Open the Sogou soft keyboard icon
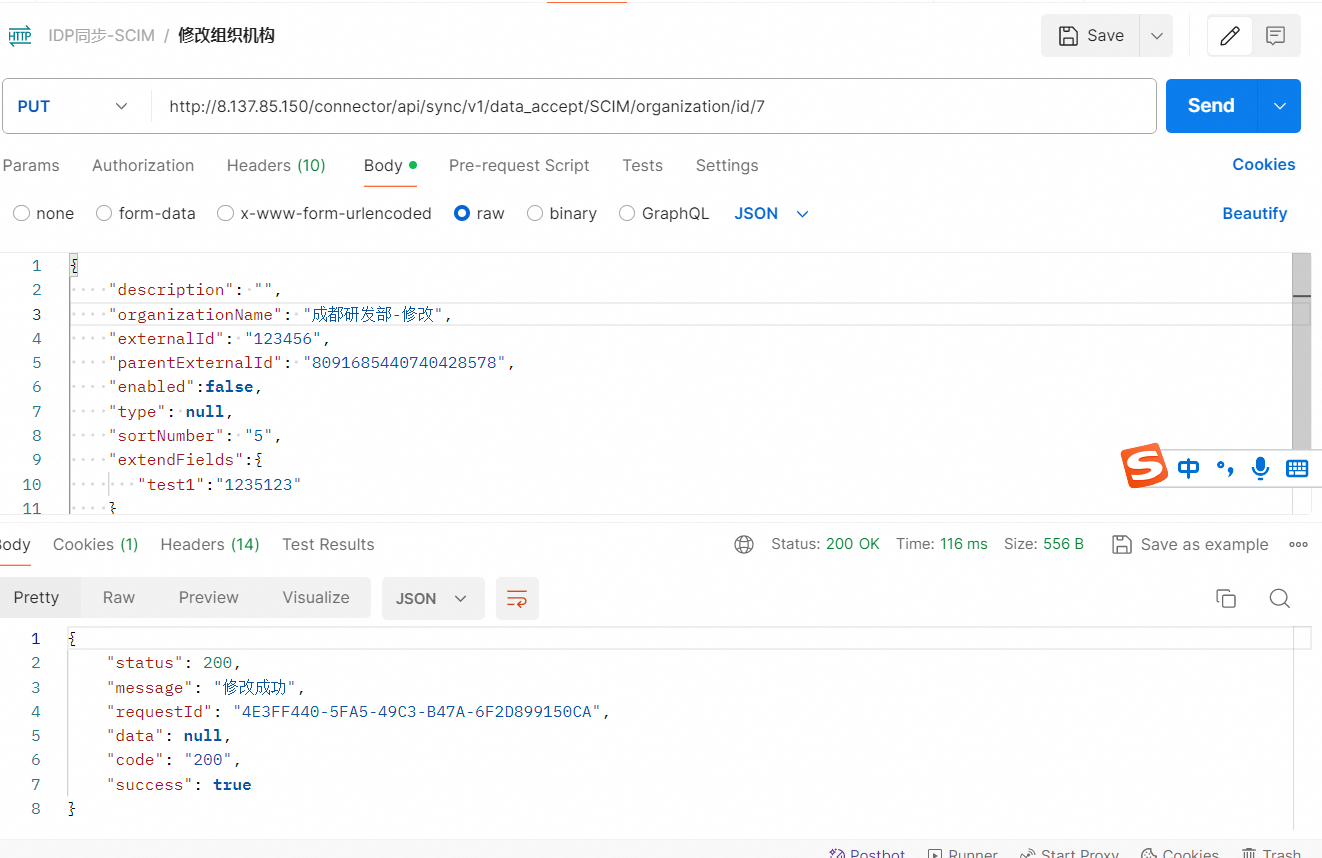1322x858 pixels. (x=1297, y=468)
